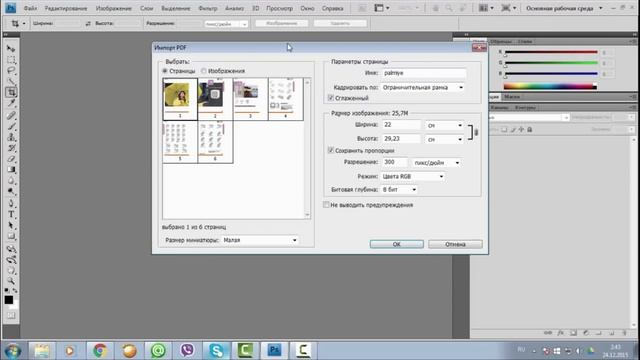Screen dimensions: 640x360
Task: Open the Windows Start menu
Action: click(x=13, y=351)
